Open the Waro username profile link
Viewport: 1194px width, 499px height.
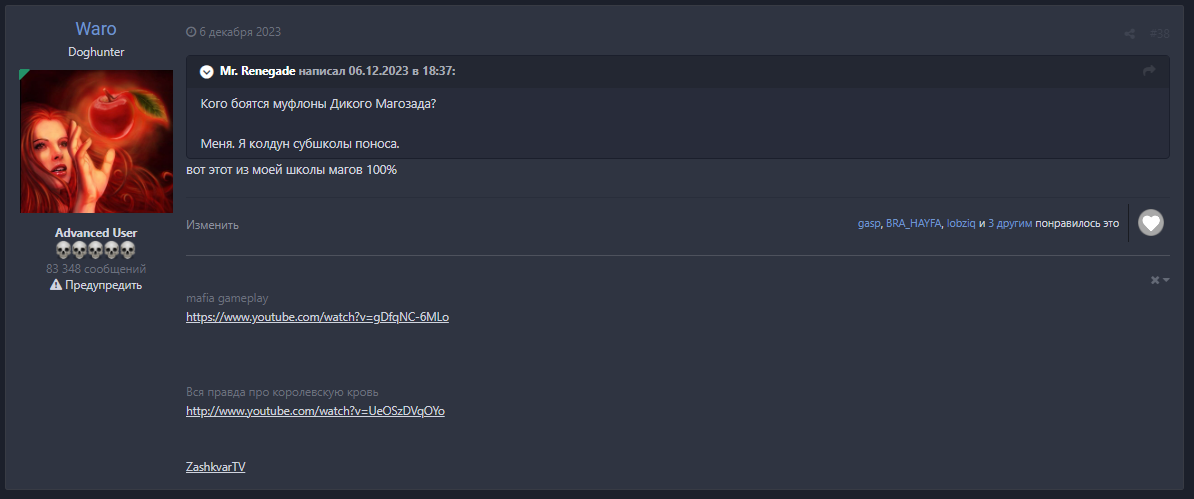[96, 29]
